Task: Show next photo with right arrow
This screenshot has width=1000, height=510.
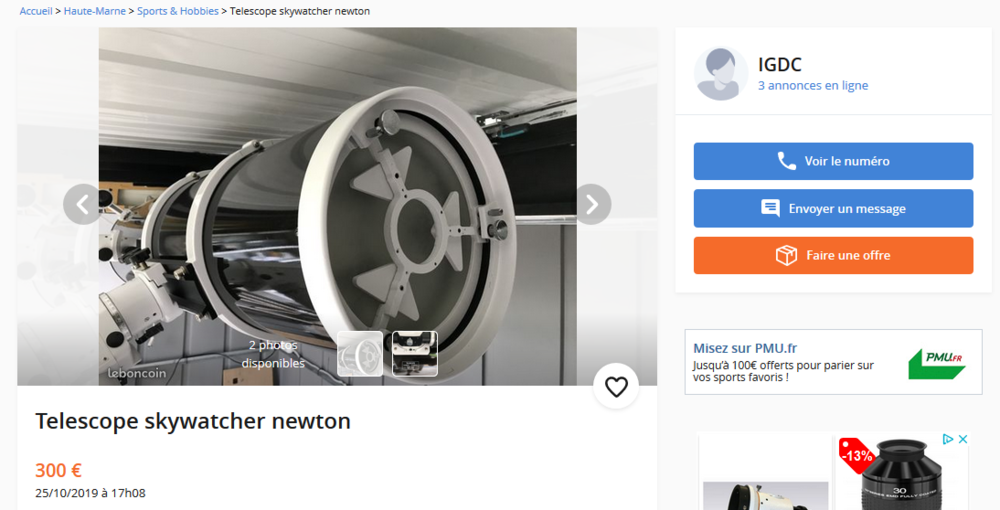Action: 592,205
